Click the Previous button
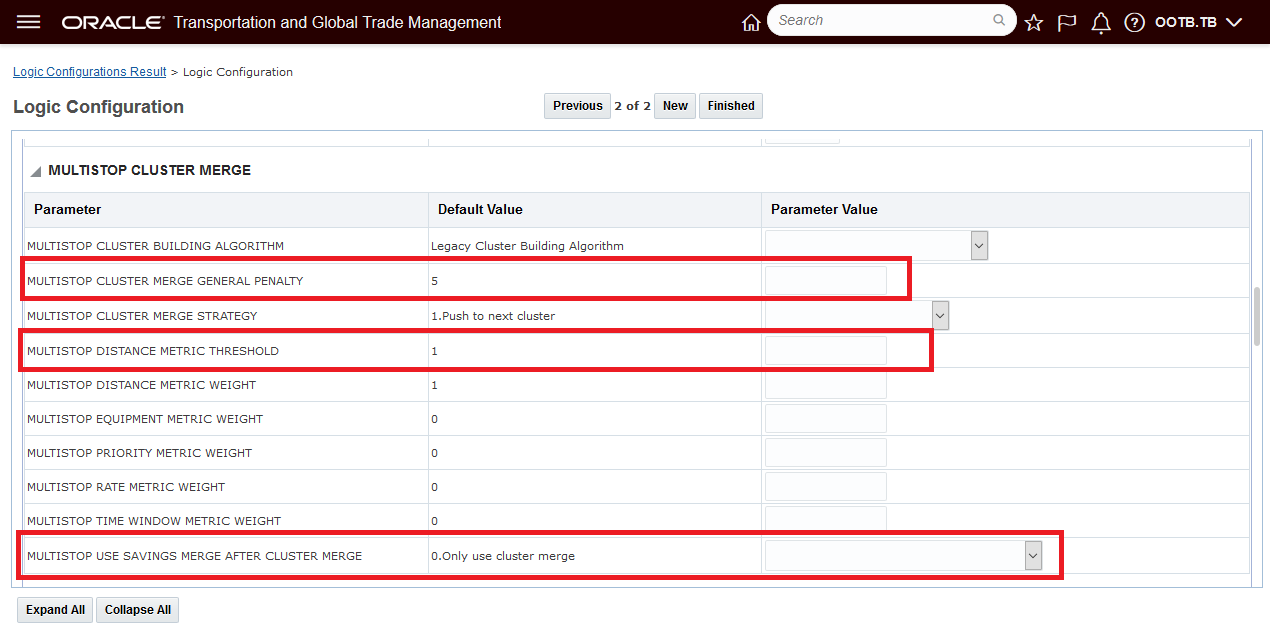The width and height of the screenshot is (1270, 627). click(577, 106)
